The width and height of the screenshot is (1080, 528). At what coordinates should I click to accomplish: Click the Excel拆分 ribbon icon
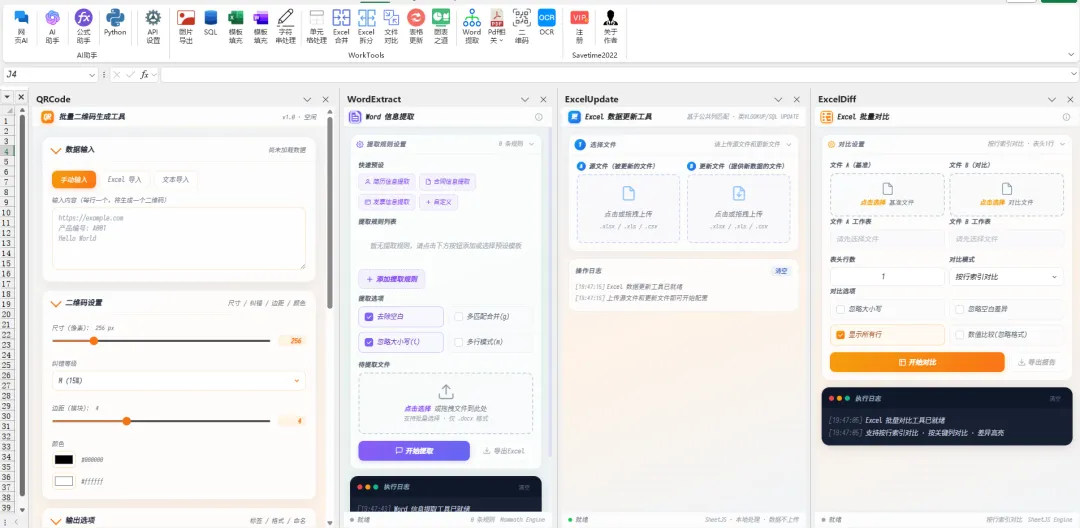pyautogui.click(x=366, y=27)
